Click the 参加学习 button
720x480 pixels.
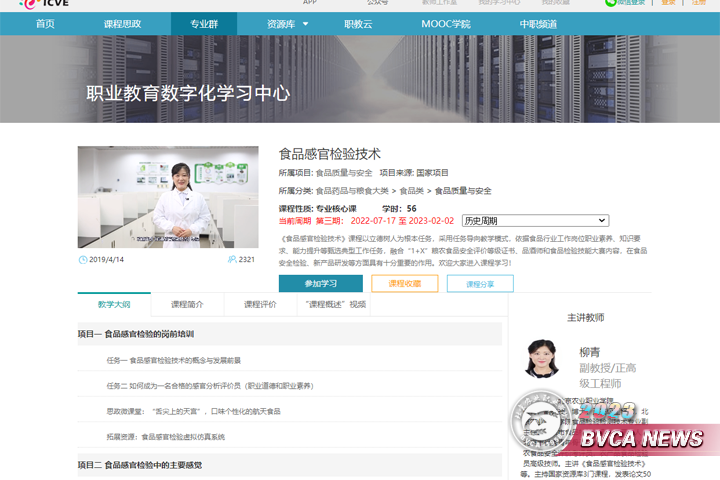point(320,283)
